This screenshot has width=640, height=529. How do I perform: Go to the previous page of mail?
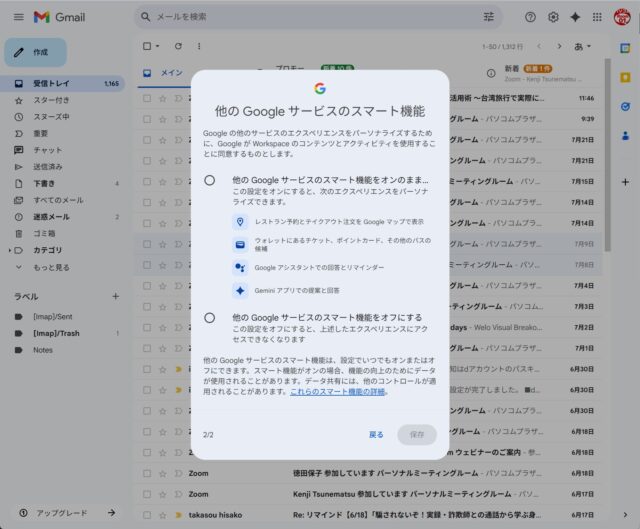click(x=539, y=46)
